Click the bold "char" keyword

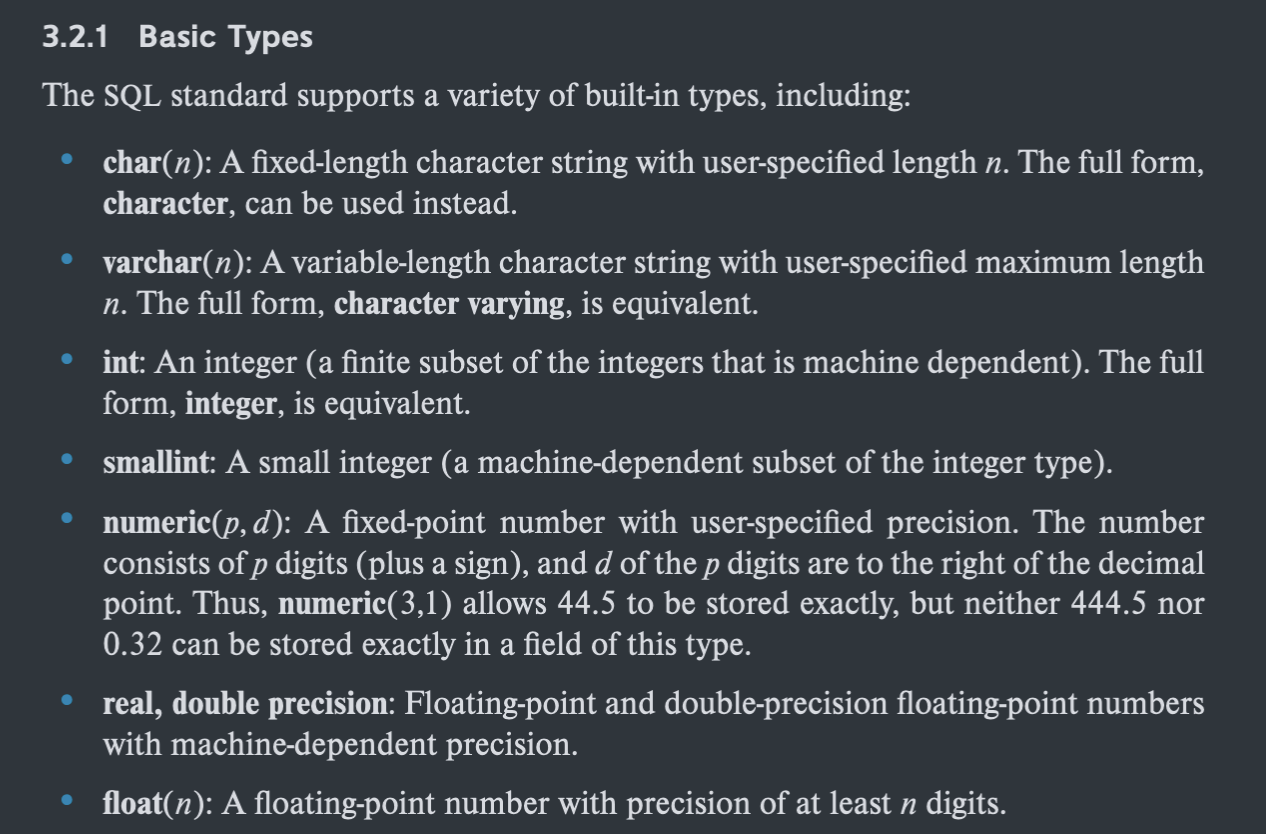[132, 162]
